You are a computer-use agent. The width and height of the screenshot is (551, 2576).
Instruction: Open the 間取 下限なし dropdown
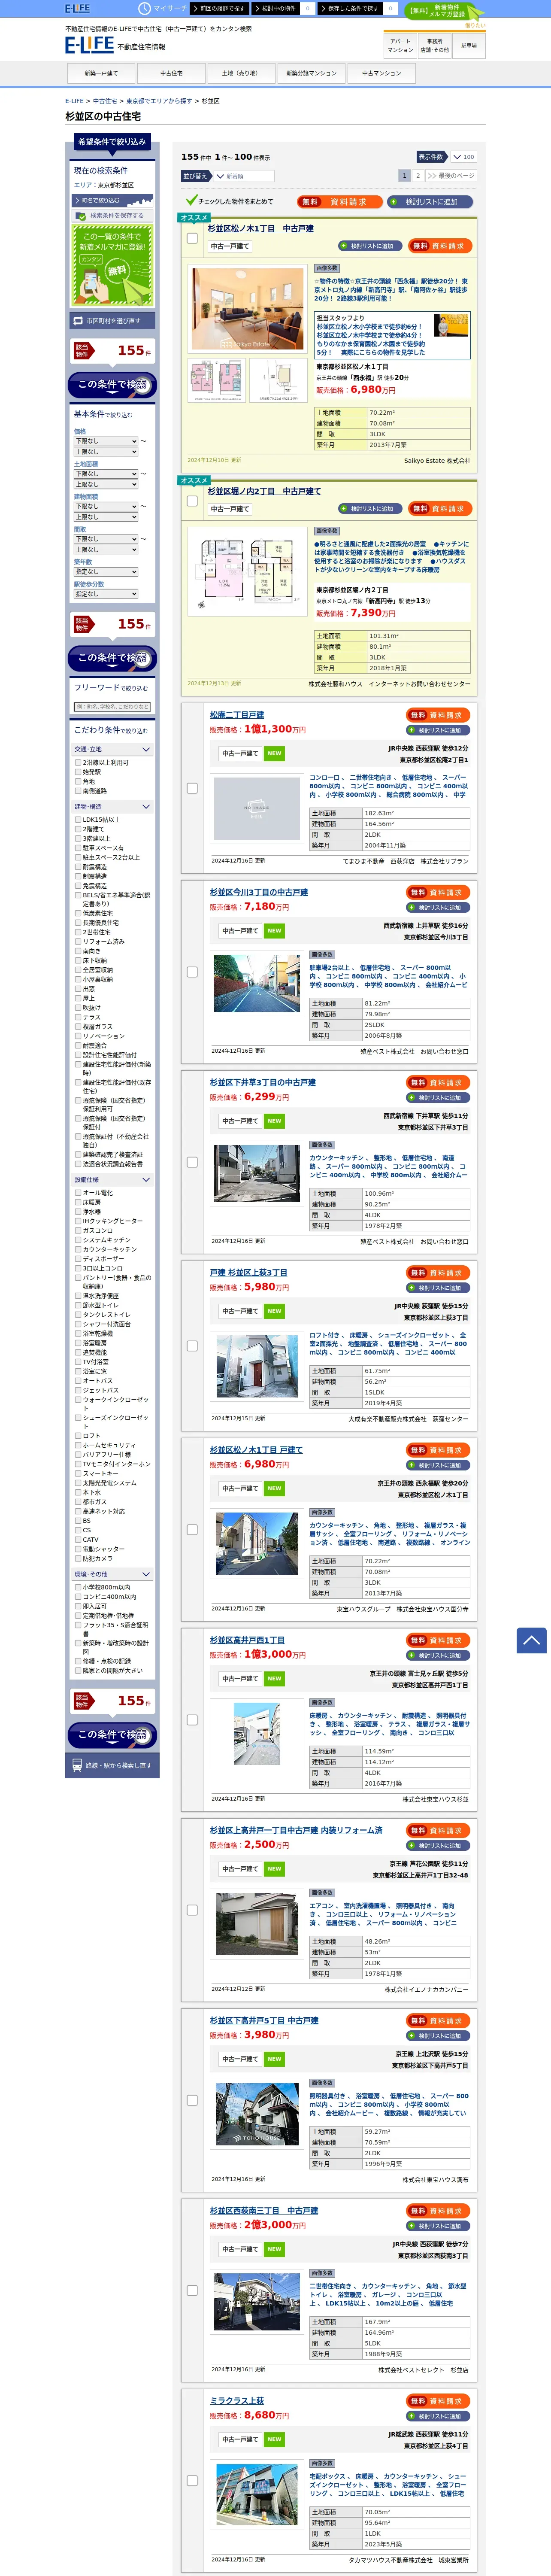(106, 539)
